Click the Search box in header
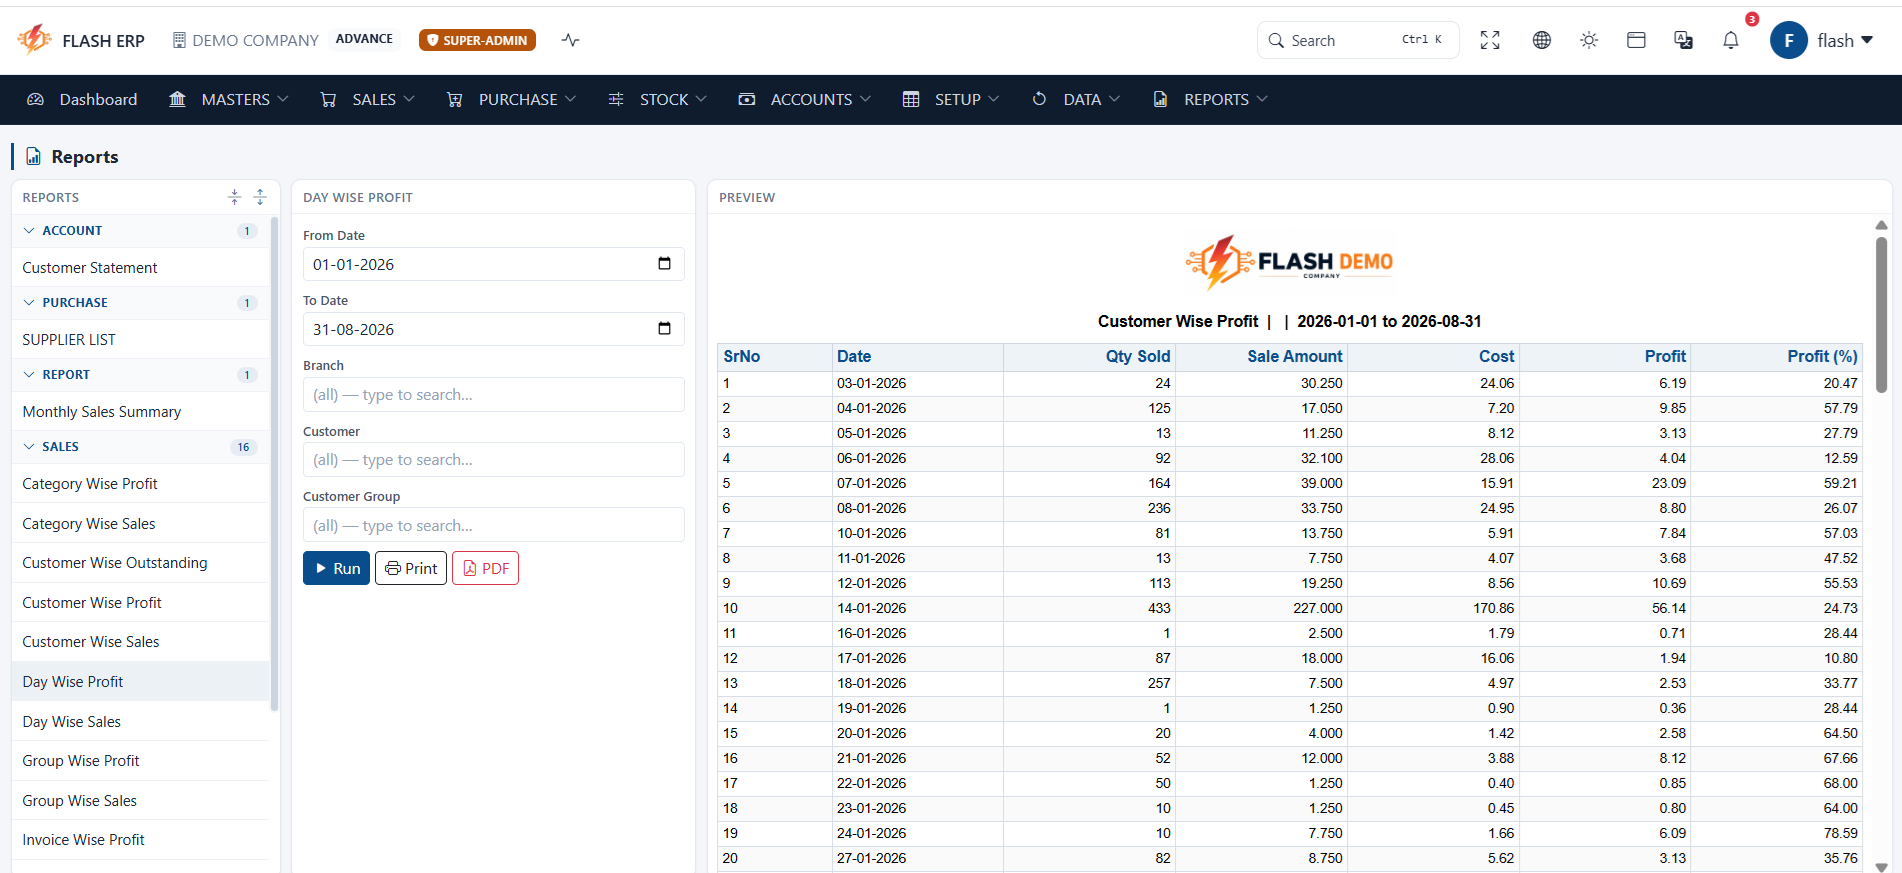Image resolution: width=1902 pixels, height=873 pixels. pyautogui.click(x=1358, y=40)
